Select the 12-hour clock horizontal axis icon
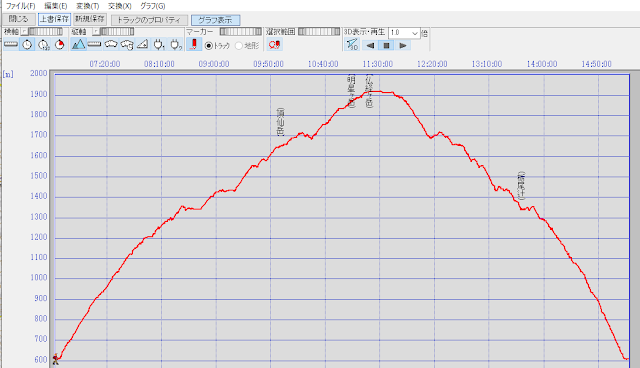Screen dimensions: 640x368 (43, 44)
